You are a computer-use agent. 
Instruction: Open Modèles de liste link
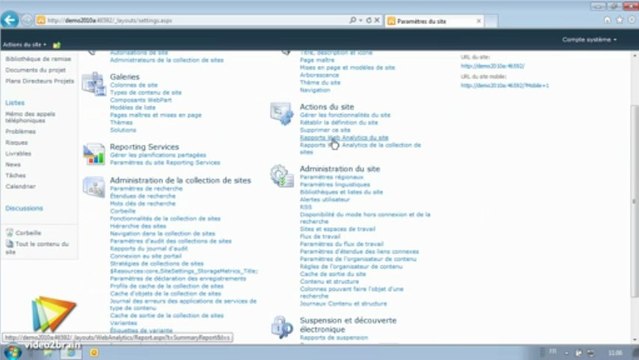[132, 107]
